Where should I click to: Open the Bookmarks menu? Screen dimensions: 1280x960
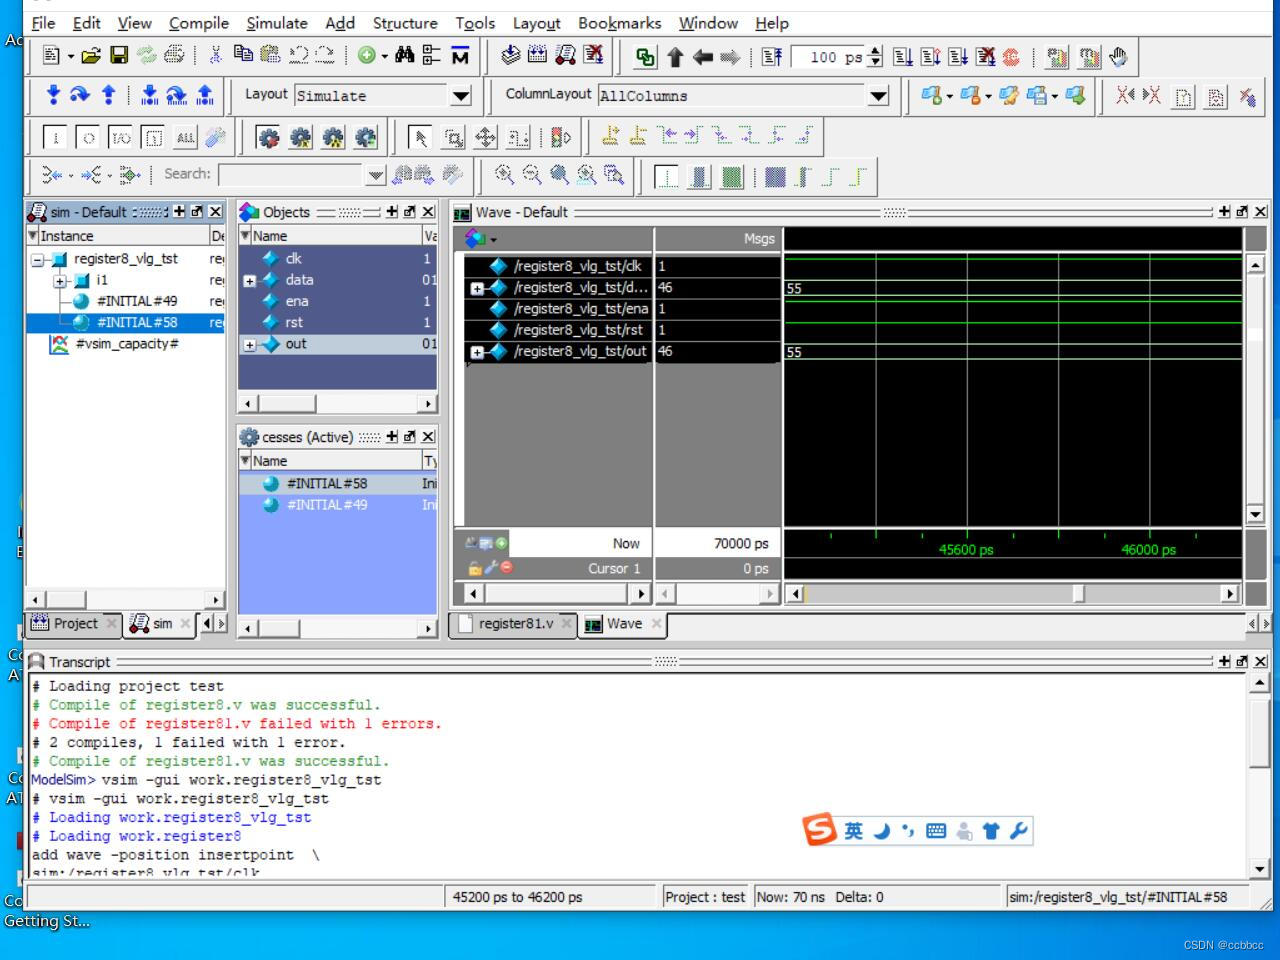pos(619,23)
